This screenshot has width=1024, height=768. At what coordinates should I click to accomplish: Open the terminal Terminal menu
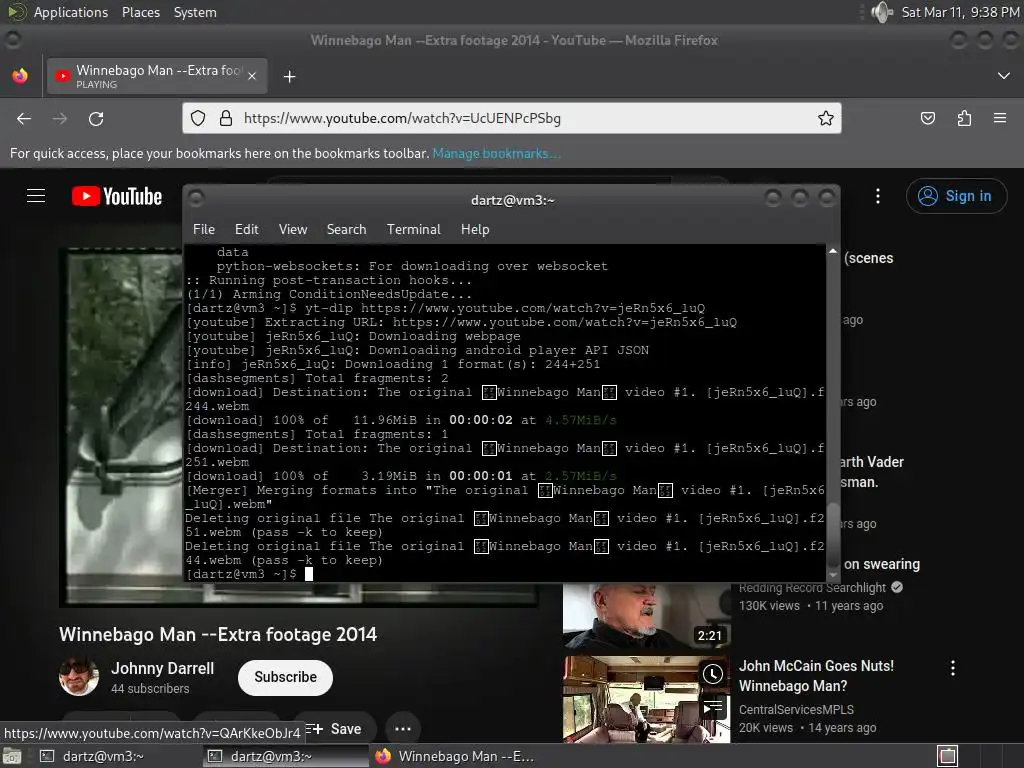pyautogui.click(x=413, y=229)
